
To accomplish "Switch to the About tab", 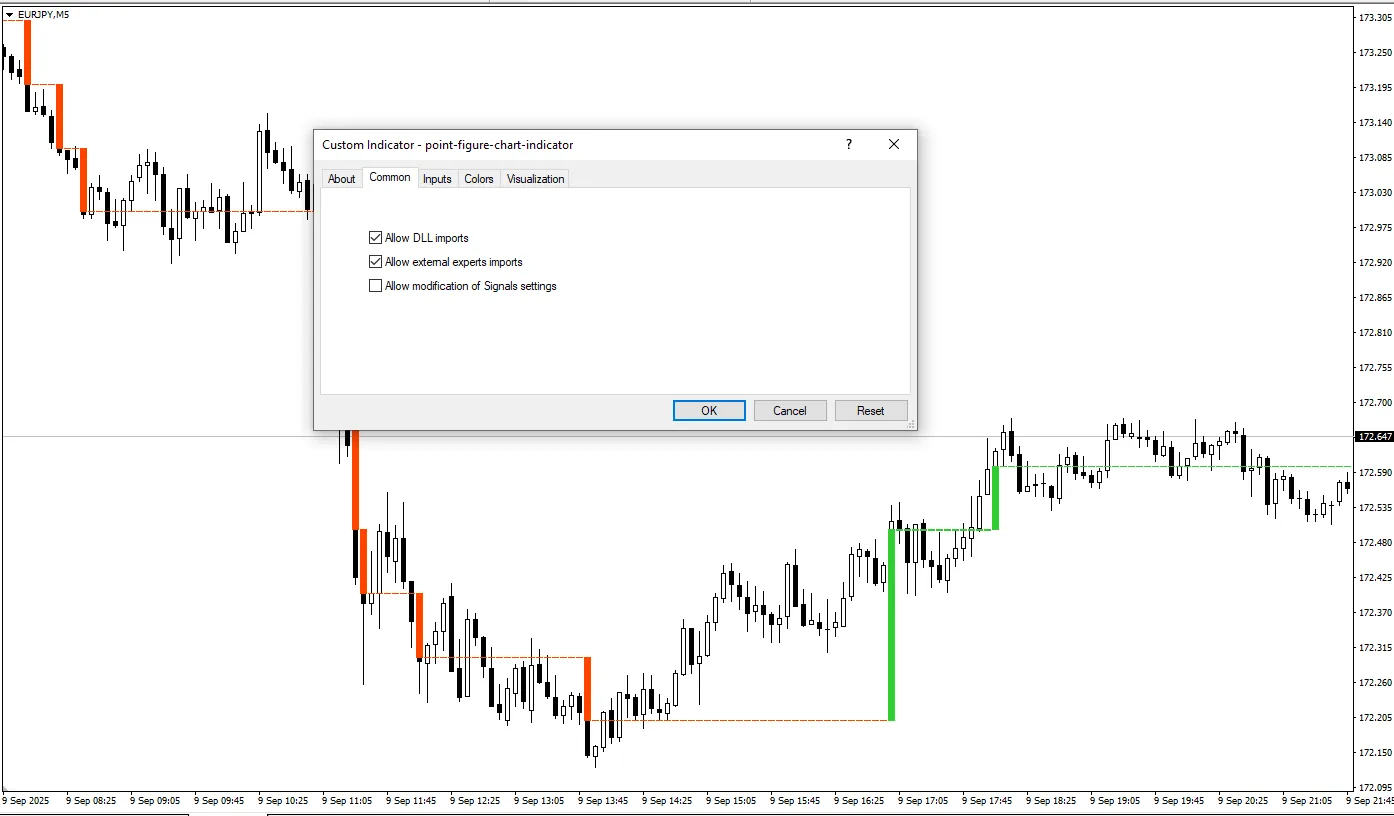I will [x=342, y=179].
